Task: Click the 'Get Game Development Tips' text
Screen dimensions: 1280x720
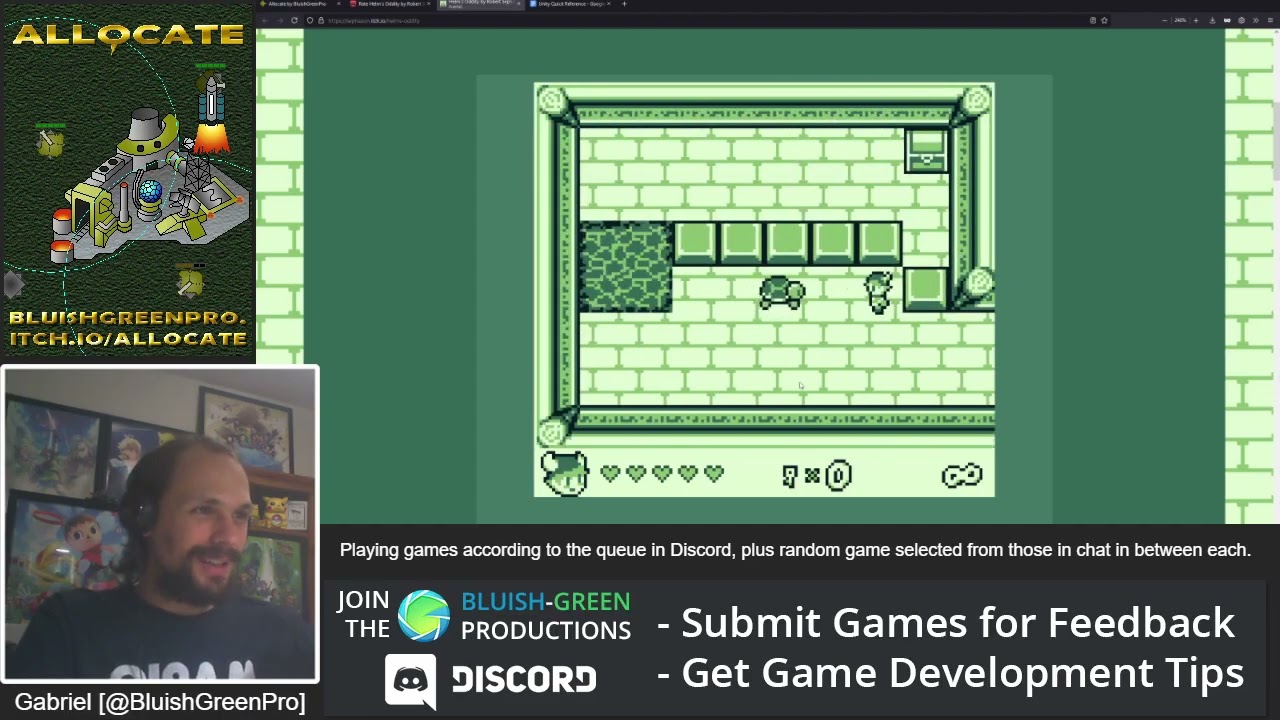Action: [x=951, y=673]
